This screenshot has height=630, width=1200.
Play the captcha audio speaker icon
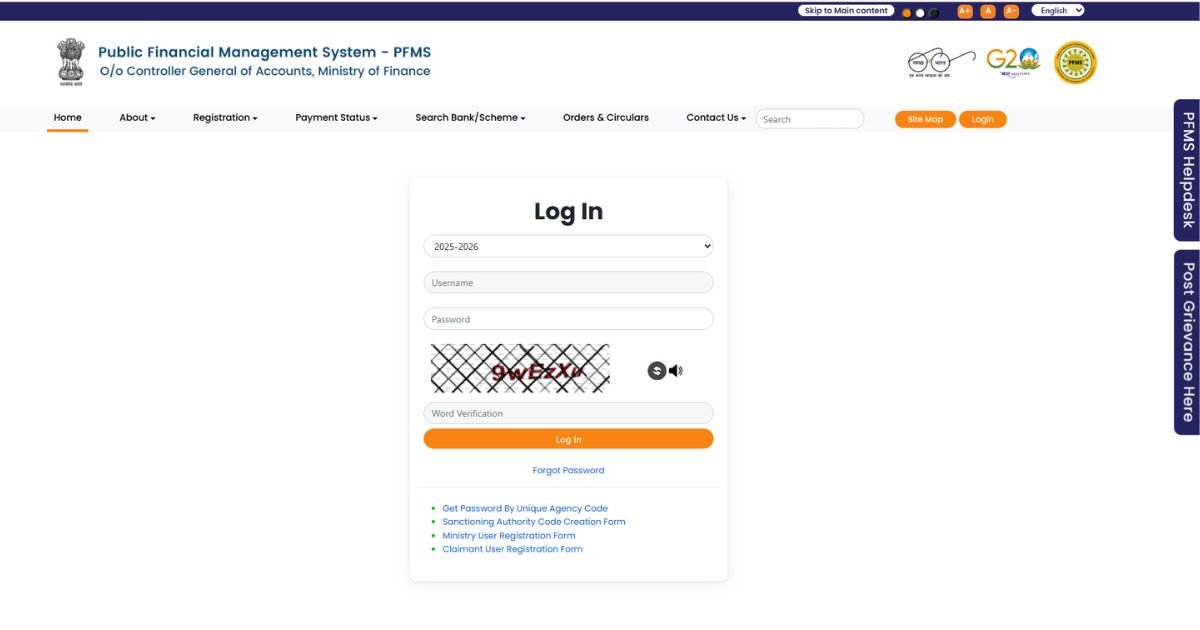pos(676,371)
